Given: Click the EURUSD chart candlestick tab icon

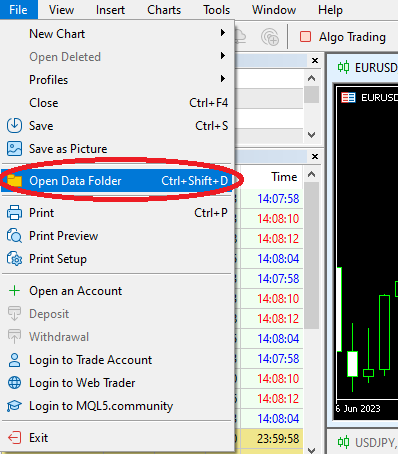Looking at the screenshot, I should (x=343, y=67).
